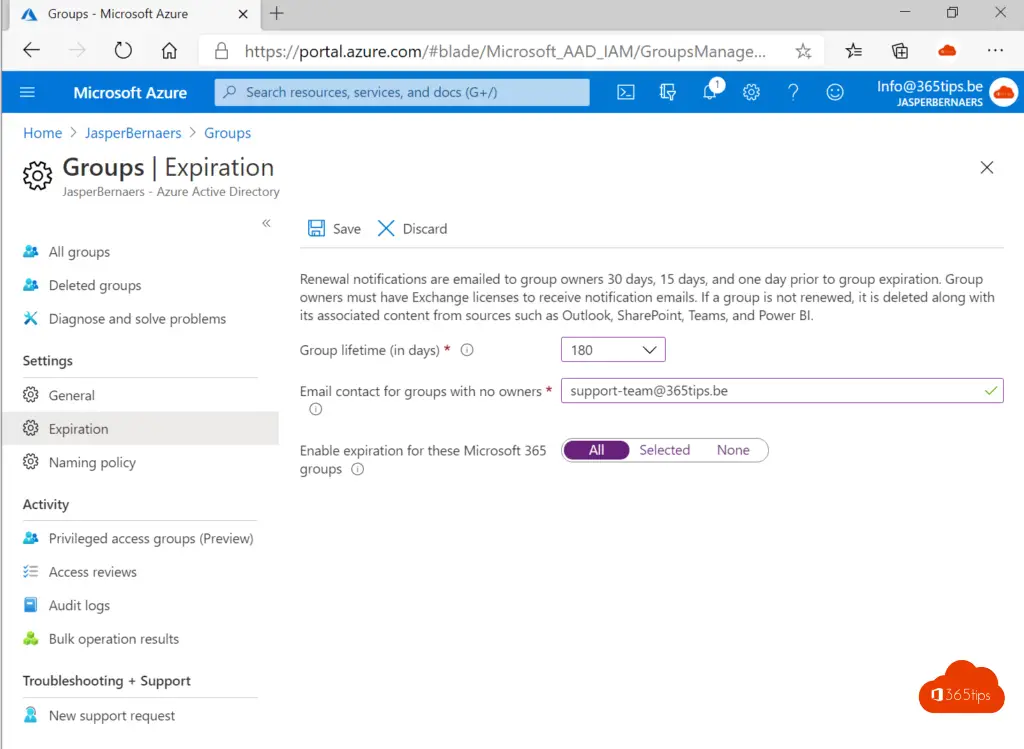The width and height of the screenshot is (1024, 749).
Task: Select the Groups - Microsoft Azure browser tab
Action: click(134, 14)
